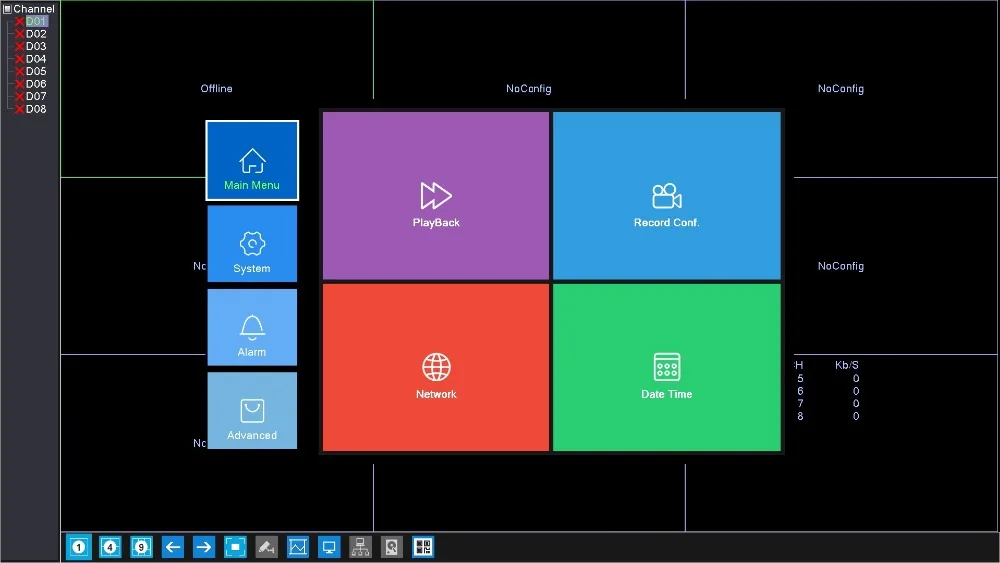1000x563 pixels.
Task: Select channel D03 in the tree
Action: [36, 46]
